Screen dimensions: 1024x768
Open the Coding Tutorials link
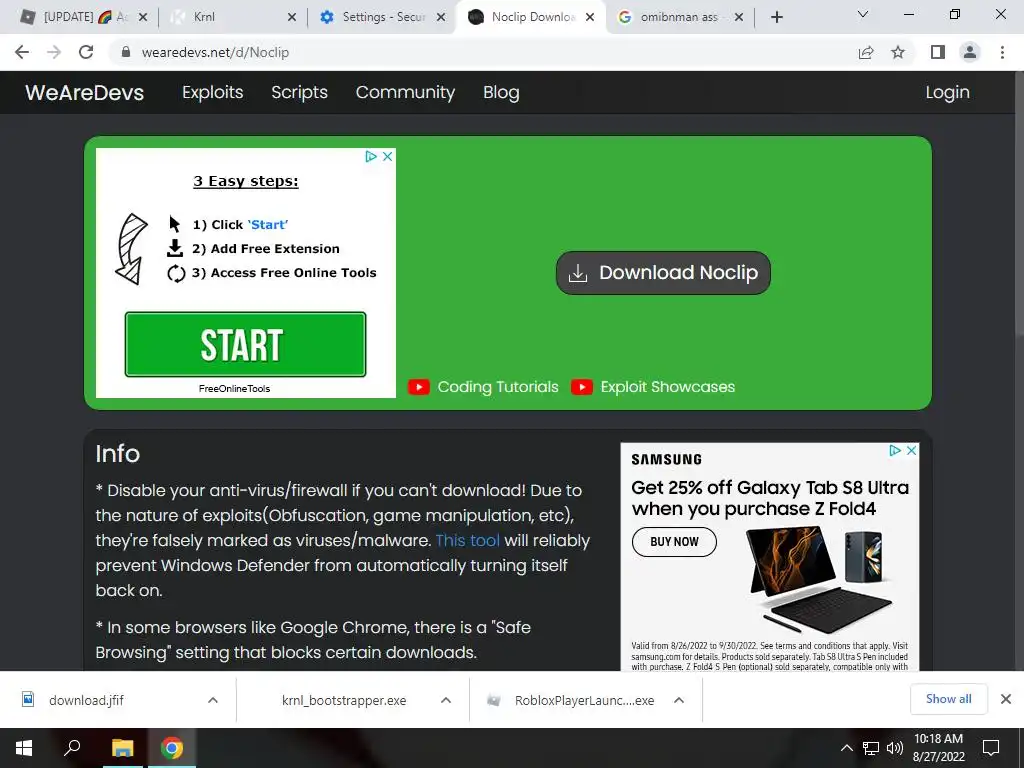coord(498,387)
